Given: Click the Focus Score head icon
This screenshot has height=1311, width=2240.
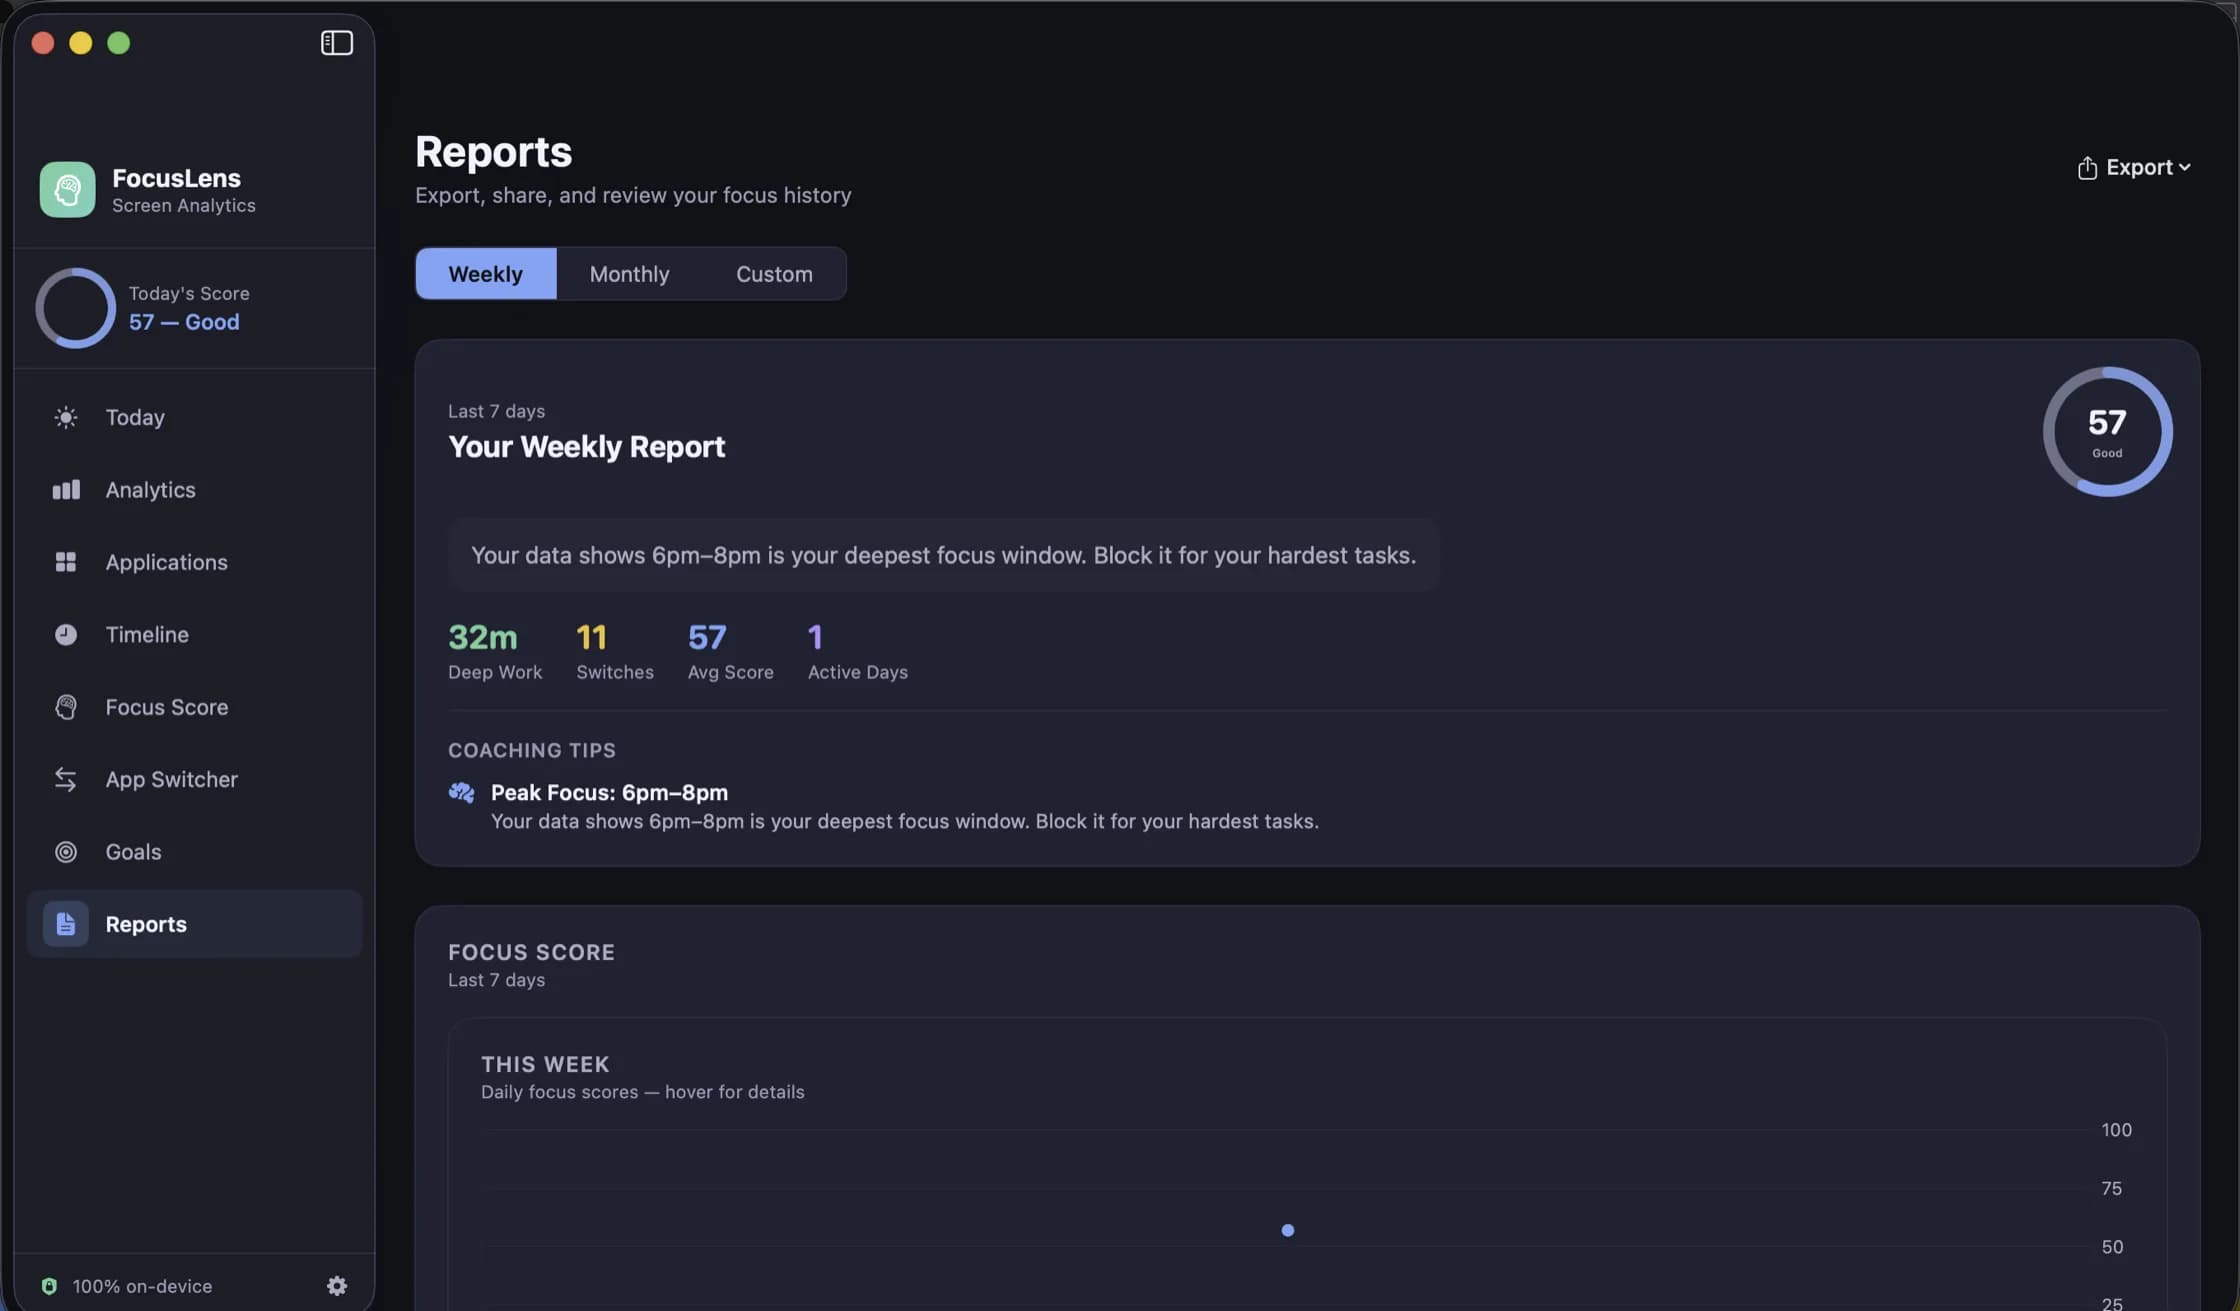Looking at the screenshot, I should coord(65,707).
